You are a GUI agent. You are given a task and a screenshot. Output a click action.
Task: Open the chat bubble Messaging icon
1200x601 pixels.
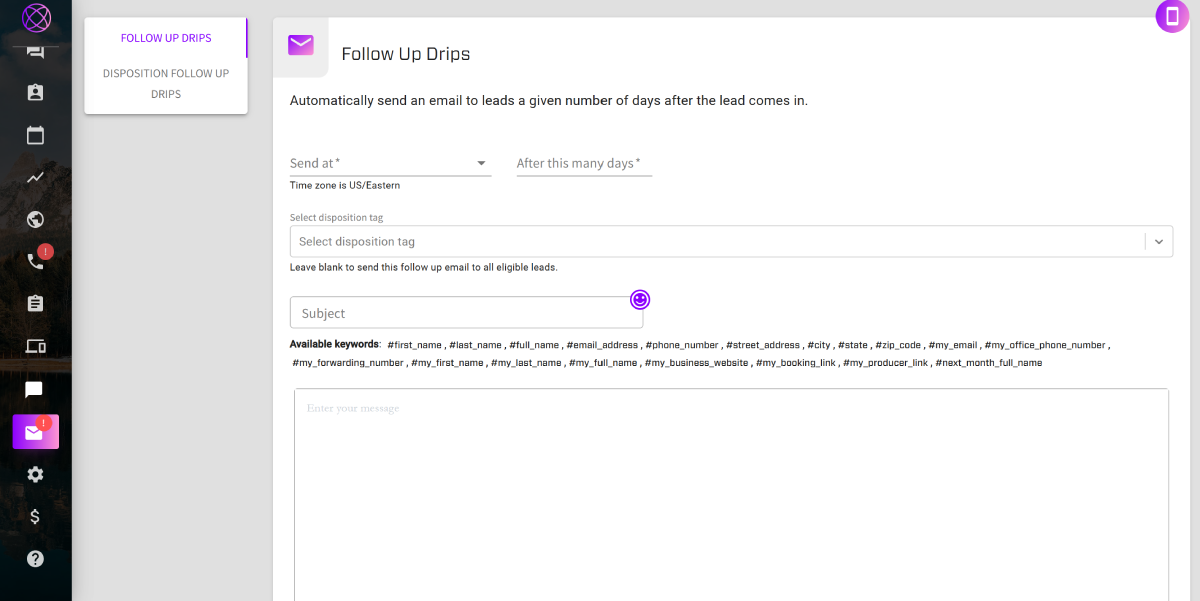[x=35, y=390]
